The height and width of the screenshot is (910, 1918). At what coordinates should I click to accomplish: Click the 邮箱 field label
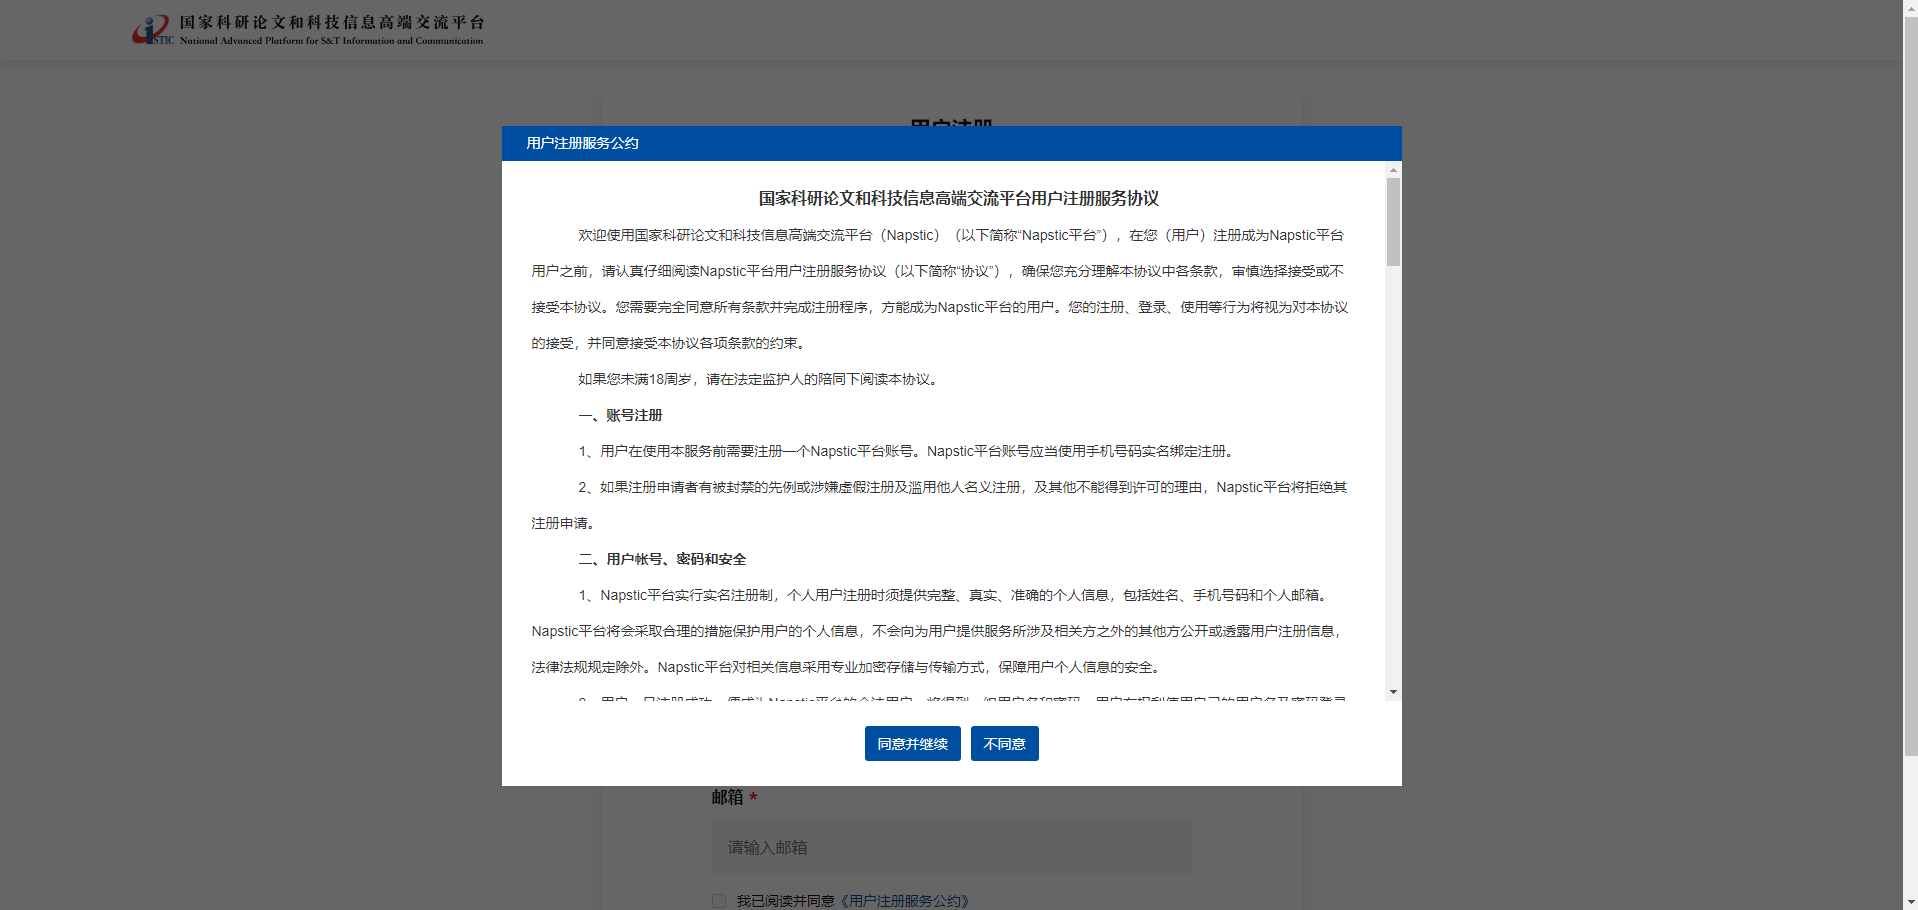point(727,797)
